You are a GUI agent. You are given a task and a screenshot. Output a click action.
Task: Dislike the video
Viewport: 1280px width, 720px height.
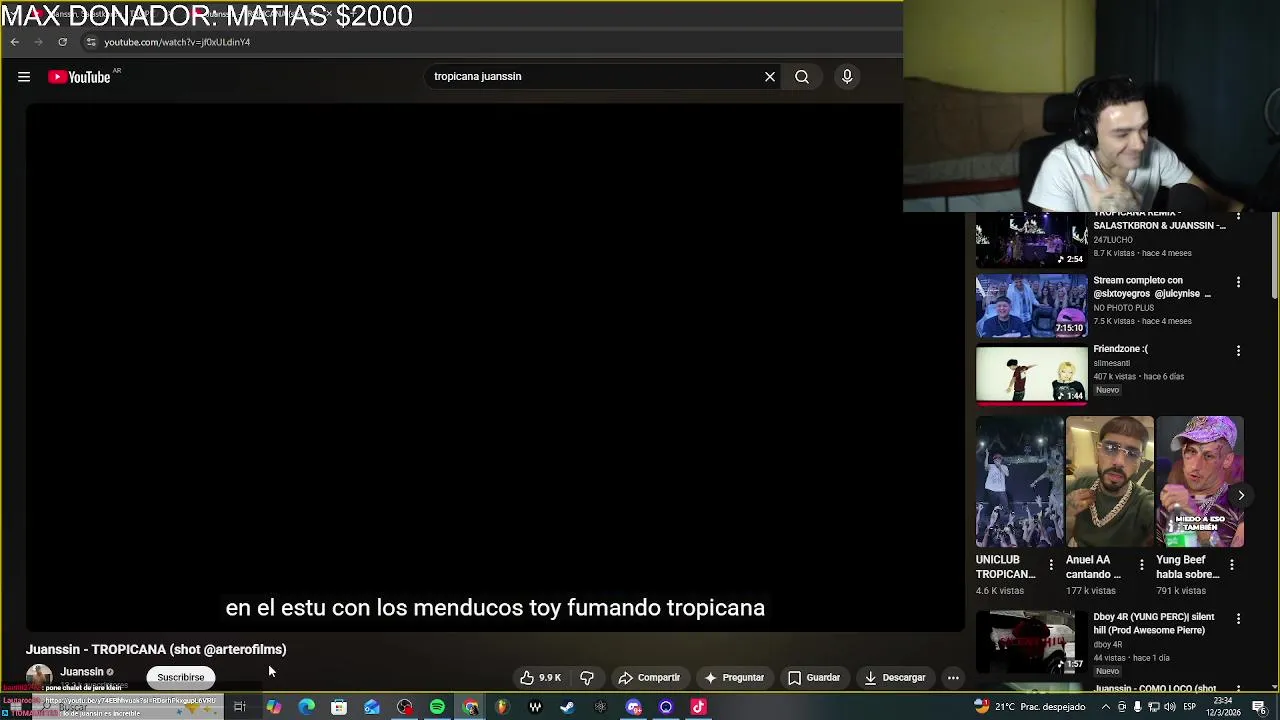tap(587, 678)
